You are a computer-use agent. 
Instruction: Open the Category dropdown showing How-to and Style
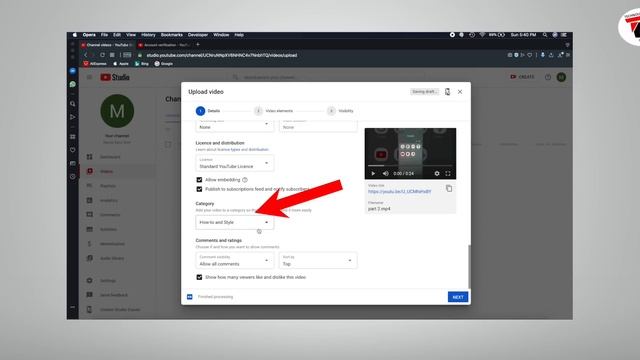tap(235, 222)
